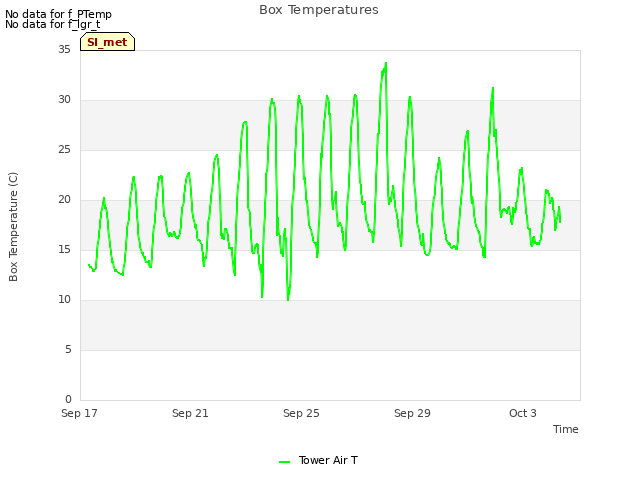Click the 25 y-axis tick label
The image size is (640, 480).
coord(64,149)
